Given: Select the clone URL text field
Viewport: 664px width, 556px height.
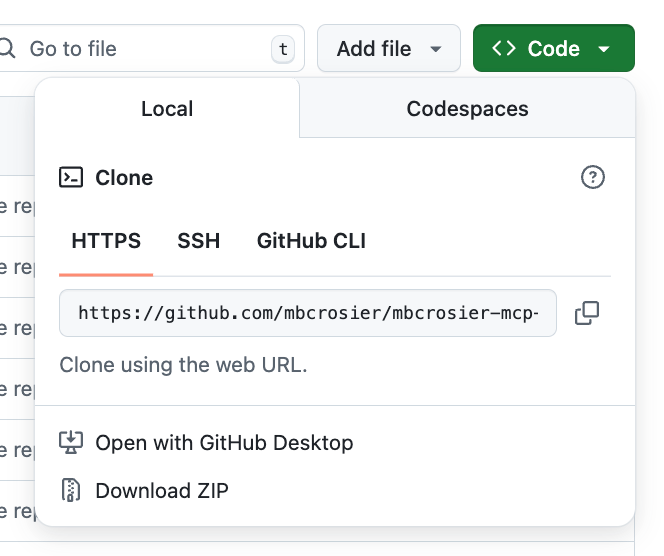Looking at the screenshot, I should click(308, 313).
